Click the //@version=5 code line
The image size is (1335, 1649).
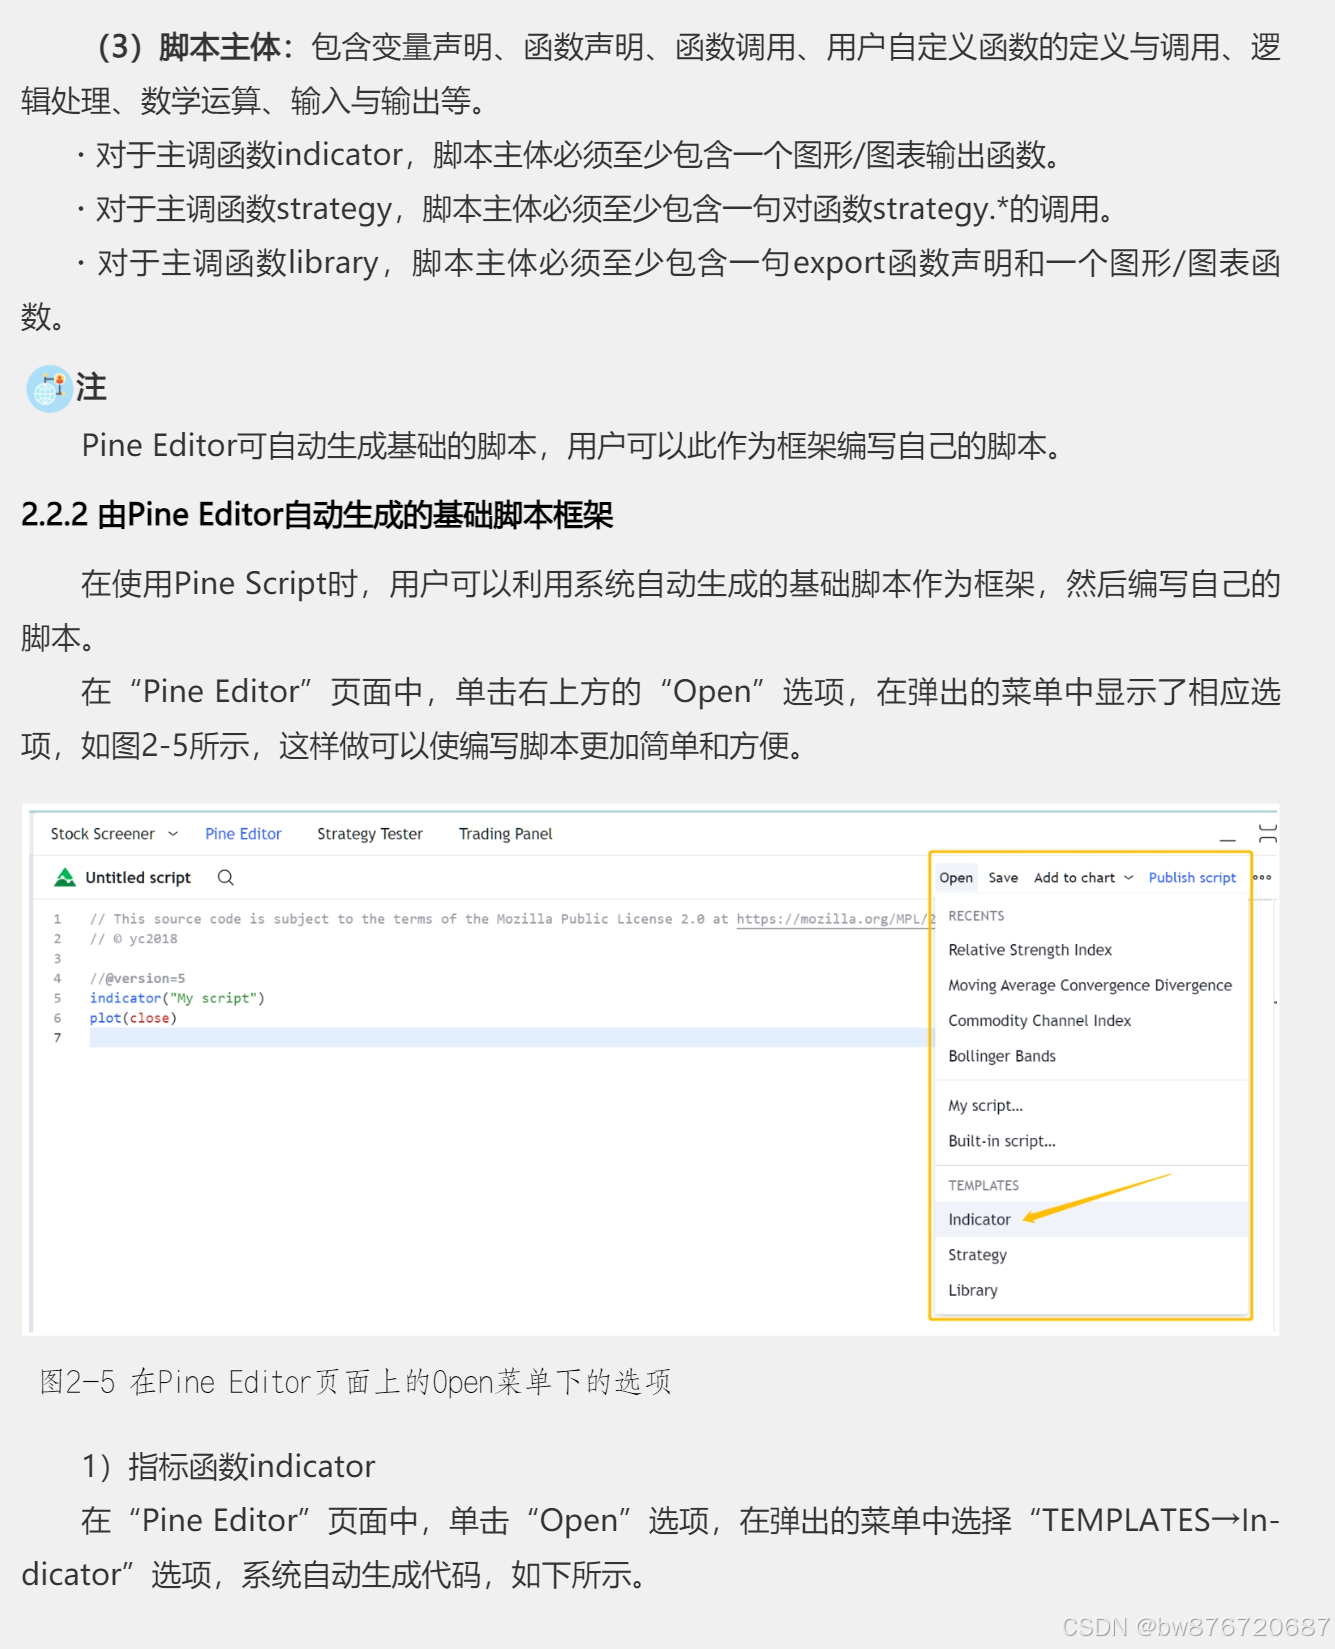click(x=137, y=978)
